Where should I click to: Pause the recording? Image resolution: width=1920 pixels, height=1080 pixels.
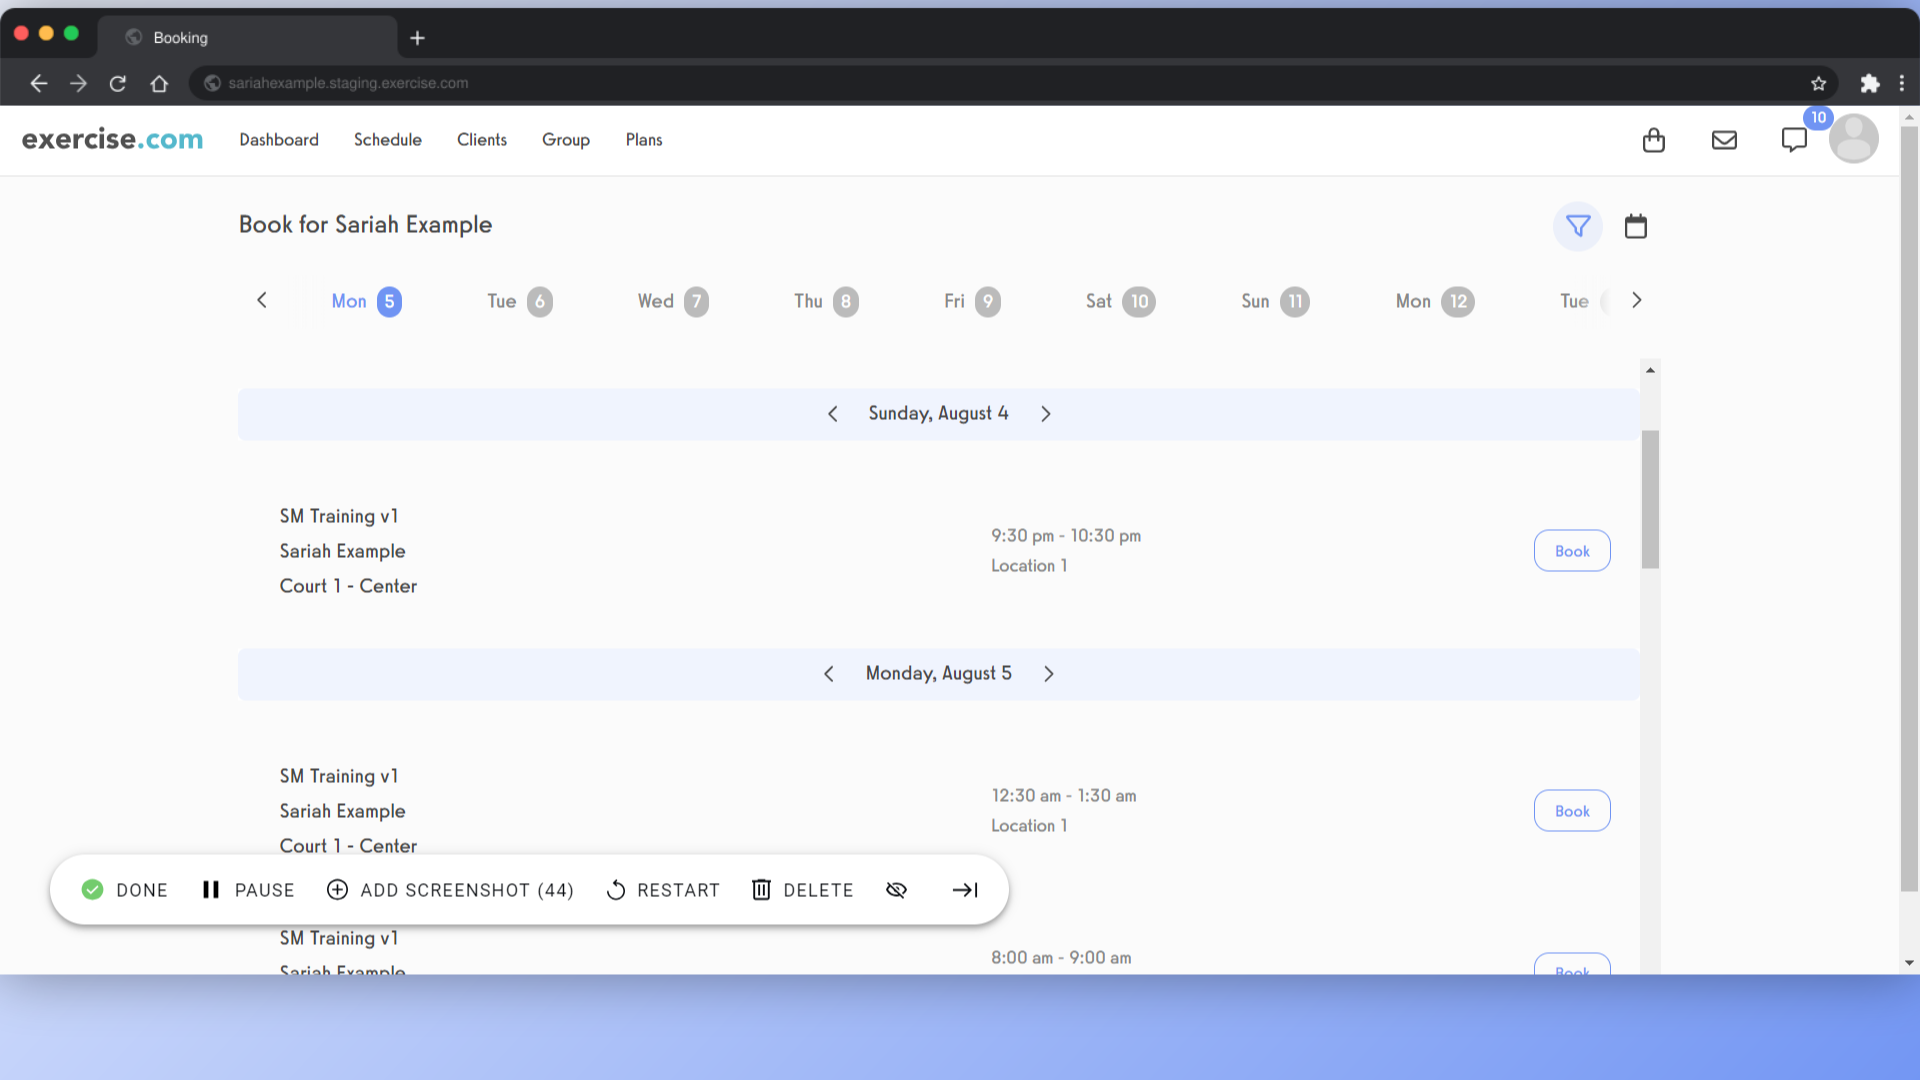(248, 890)
